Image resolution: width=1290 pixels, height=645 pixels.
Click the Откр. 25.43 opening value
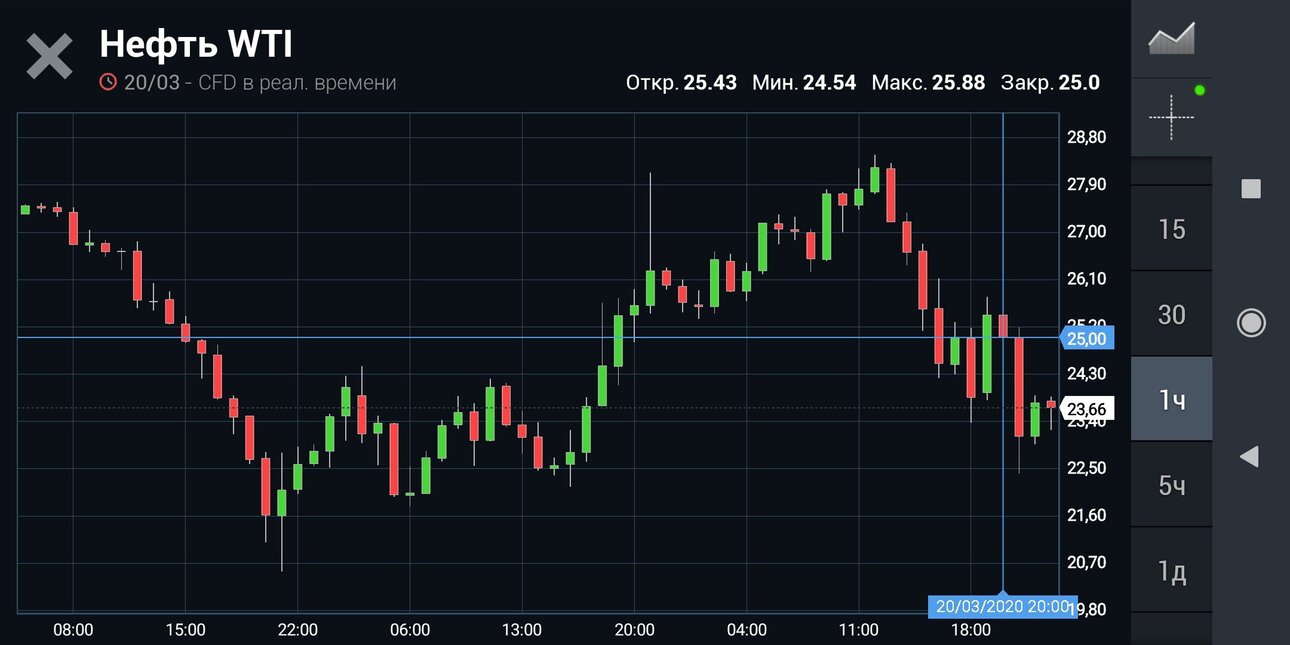(x=681, y=83)
